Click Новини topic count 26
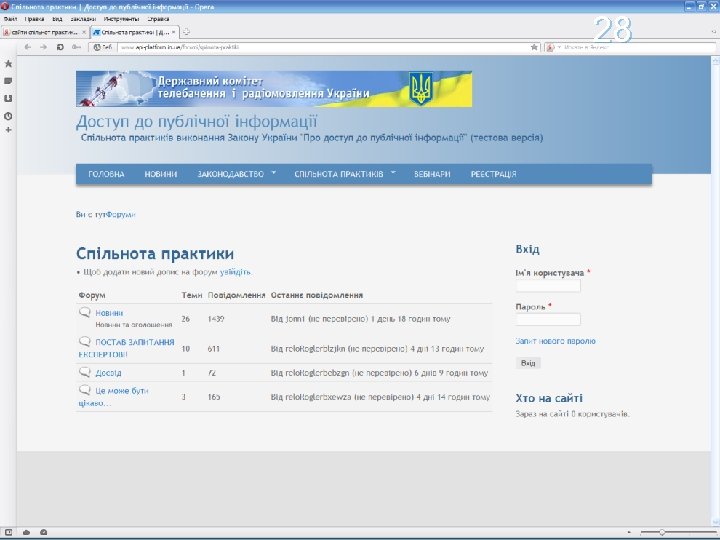This screenshot has width=720, height=540. click(x=186, y=319)
